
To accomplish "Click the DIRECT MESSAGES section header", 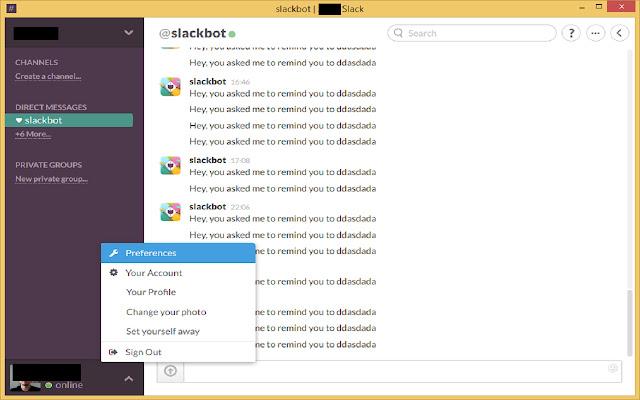I will pyautogui.click(x=51, y=107).
